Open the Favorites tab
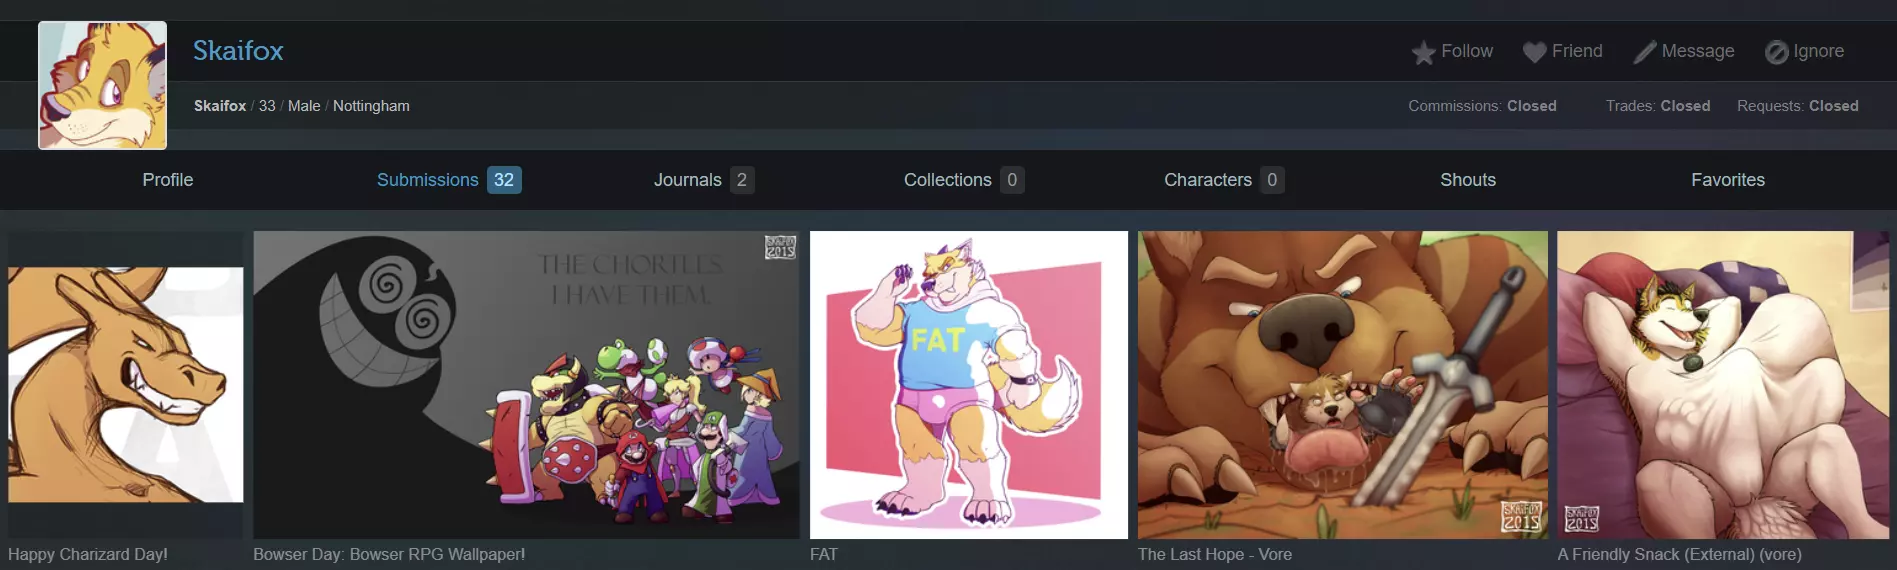This screenshot has width=1897, height=570. (x=1728, y=180)
